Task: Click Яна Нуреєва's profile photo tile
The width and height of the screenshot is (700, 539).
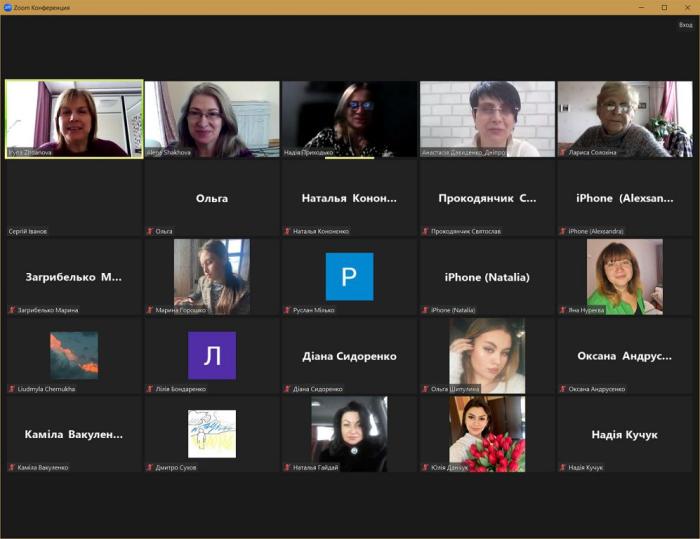Action: coord(625,276)
